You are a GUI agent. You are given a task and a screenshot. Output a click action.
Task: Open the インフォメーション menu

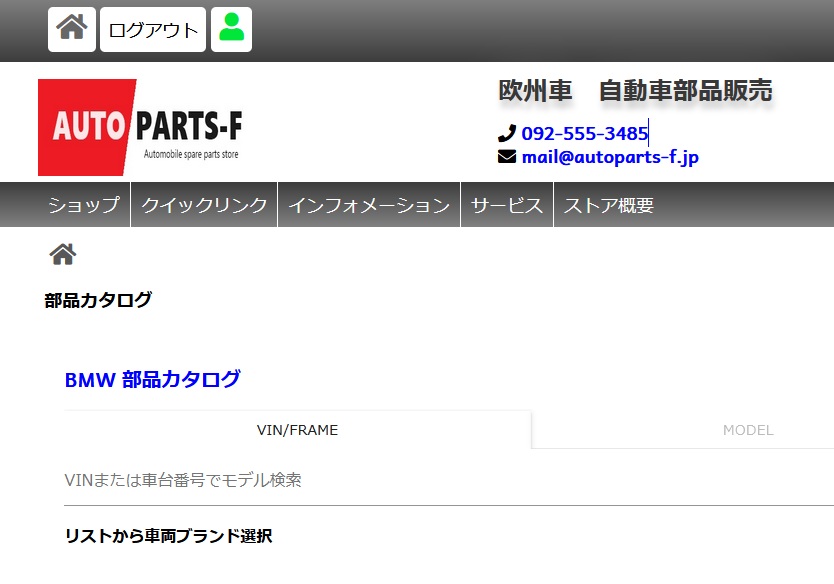point(369,205)
